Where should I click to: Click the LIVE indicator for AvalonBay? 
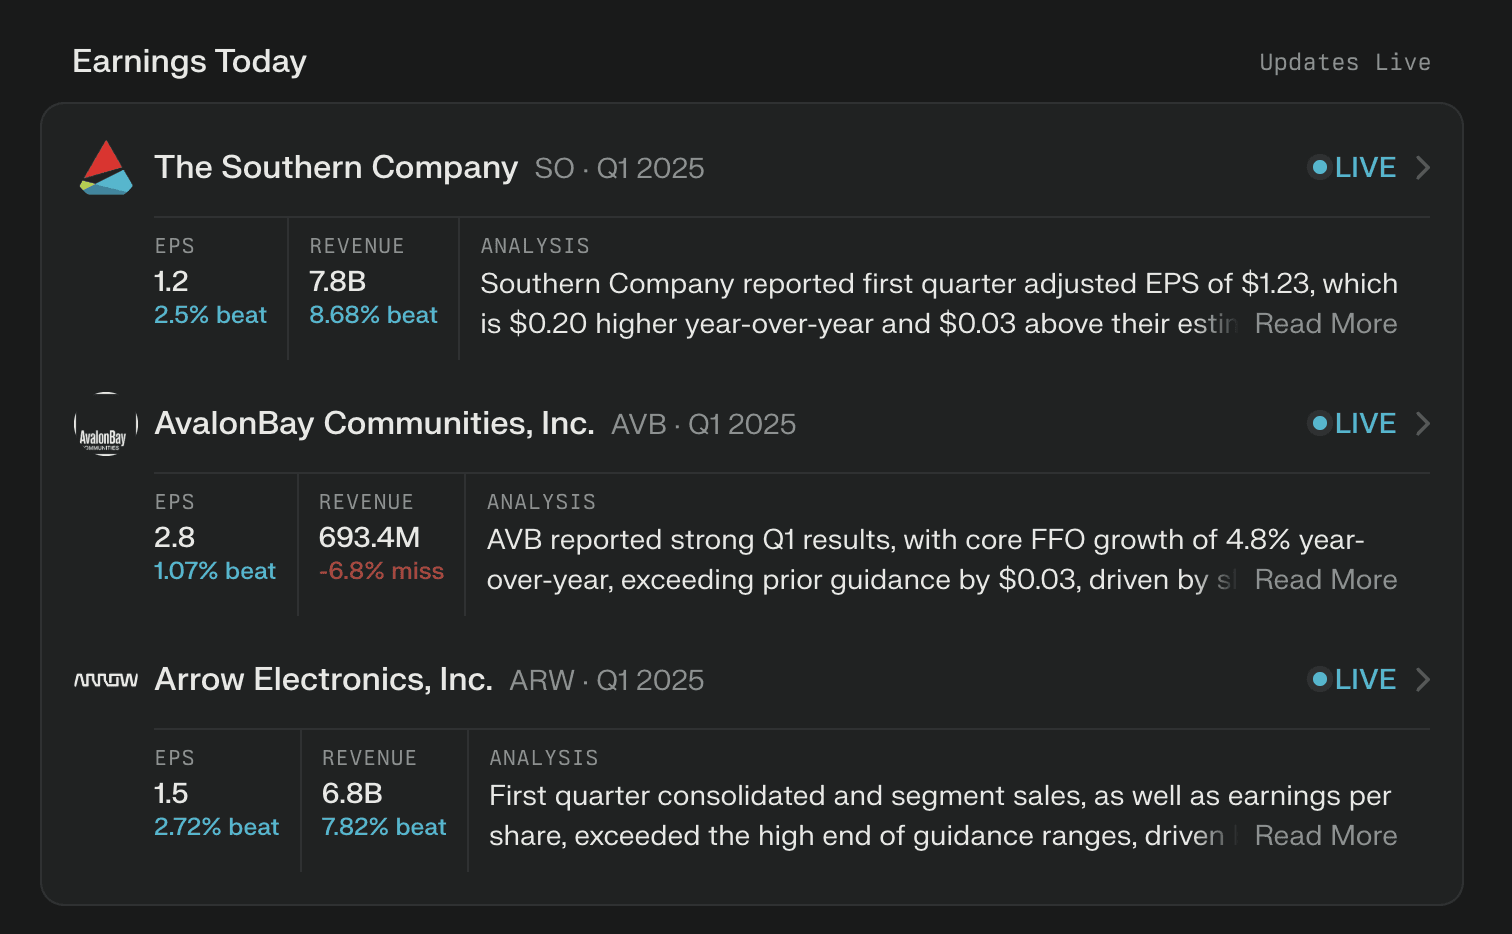(x=1353, y=424)
